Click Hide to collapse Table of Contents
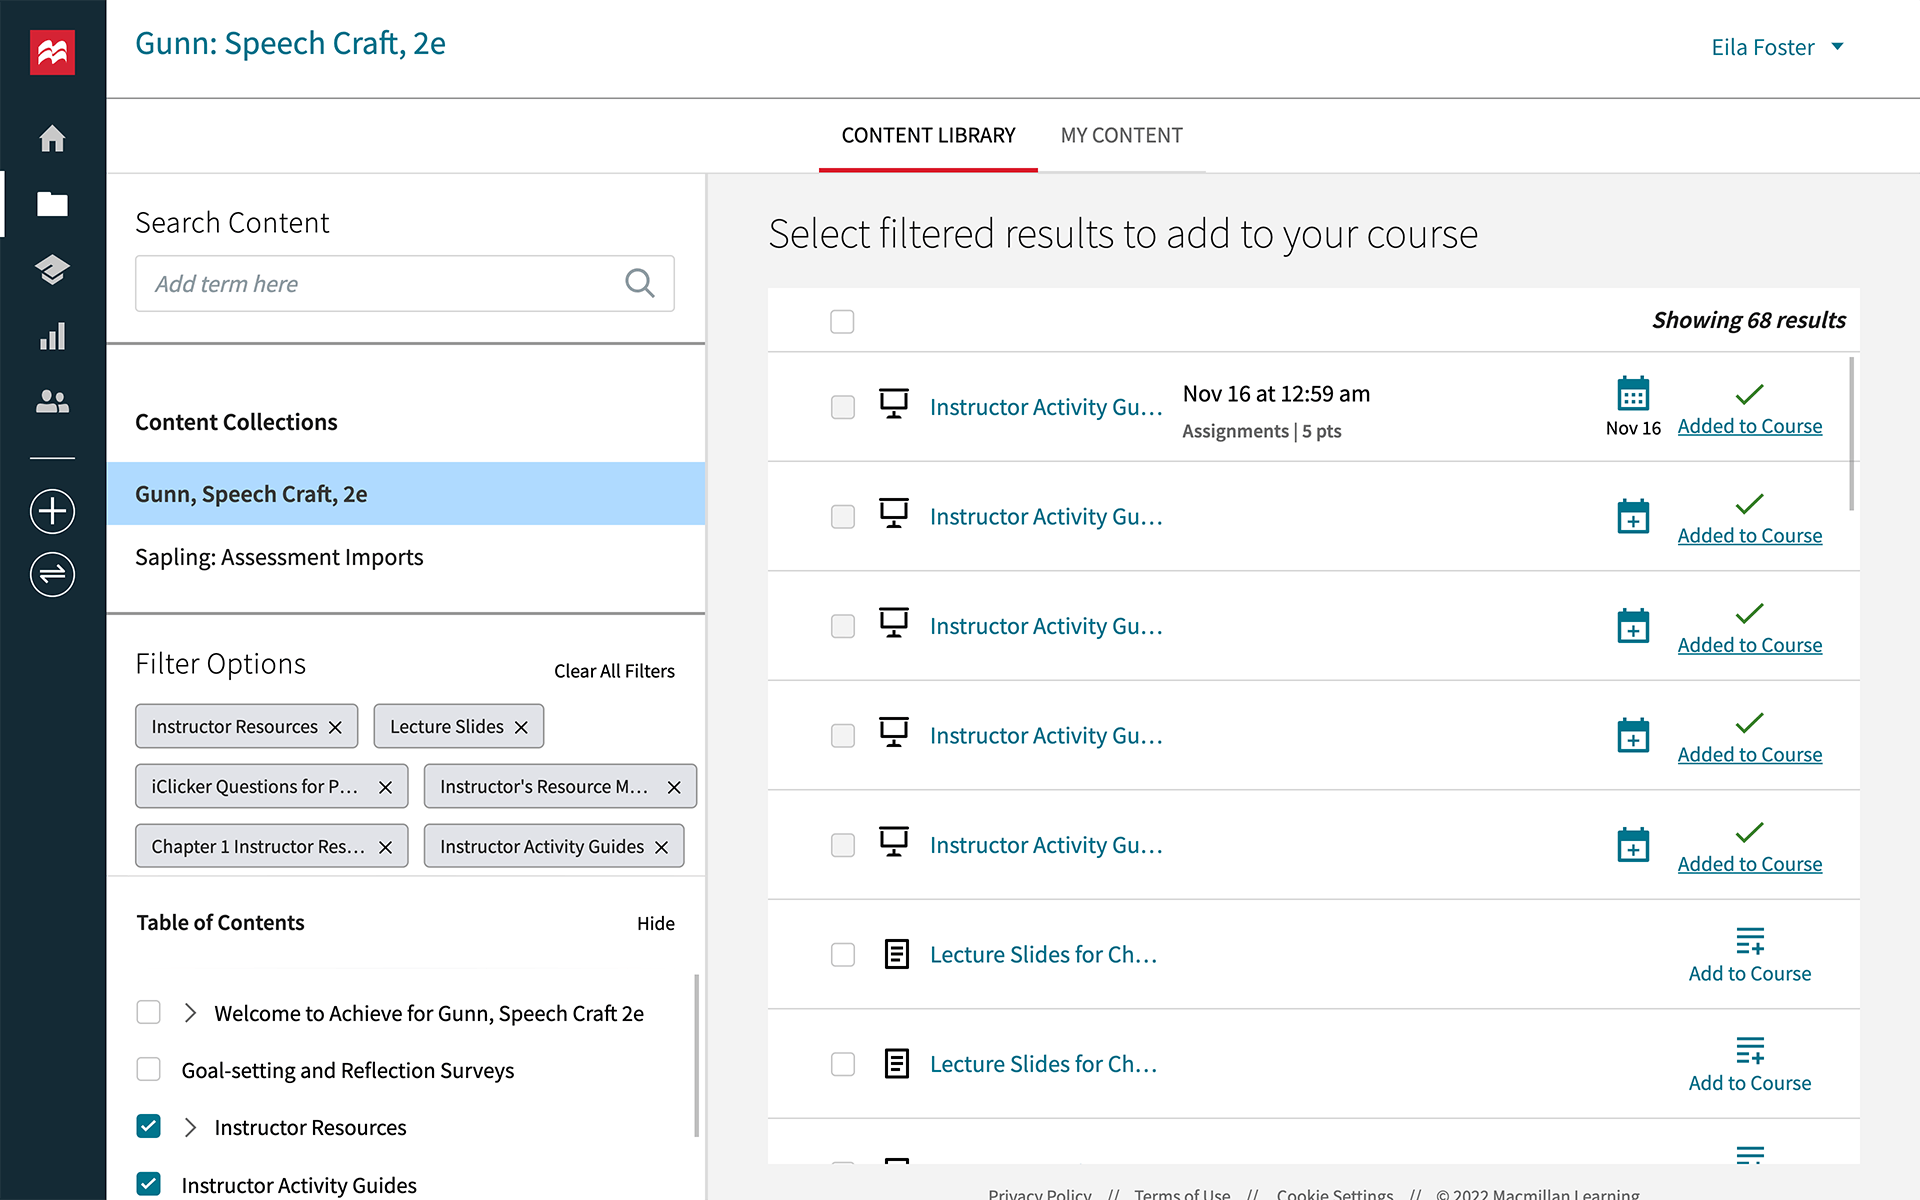Image resolution: width=1920 pixels, height=1200 pixels. pyautogui.click(x=655, y=922)
